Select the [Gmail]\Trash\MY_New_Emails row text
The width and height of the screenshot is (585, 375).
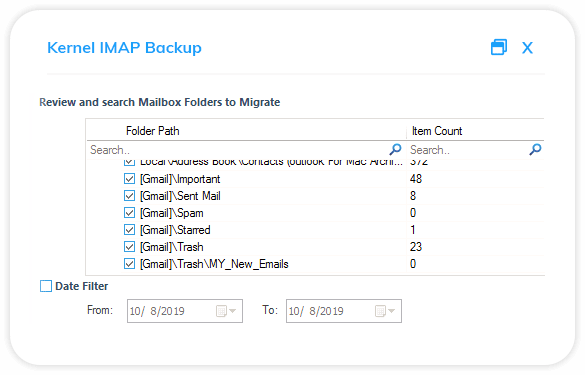pos(214,265)
